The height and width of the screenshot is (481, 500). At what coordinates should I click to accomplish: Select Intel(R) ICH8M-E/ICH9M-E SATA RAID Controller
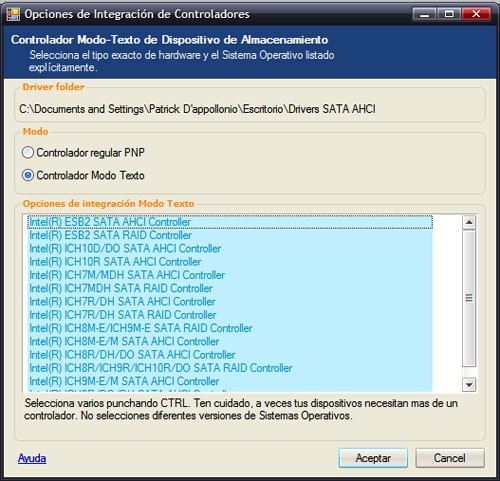pos(230,328)
